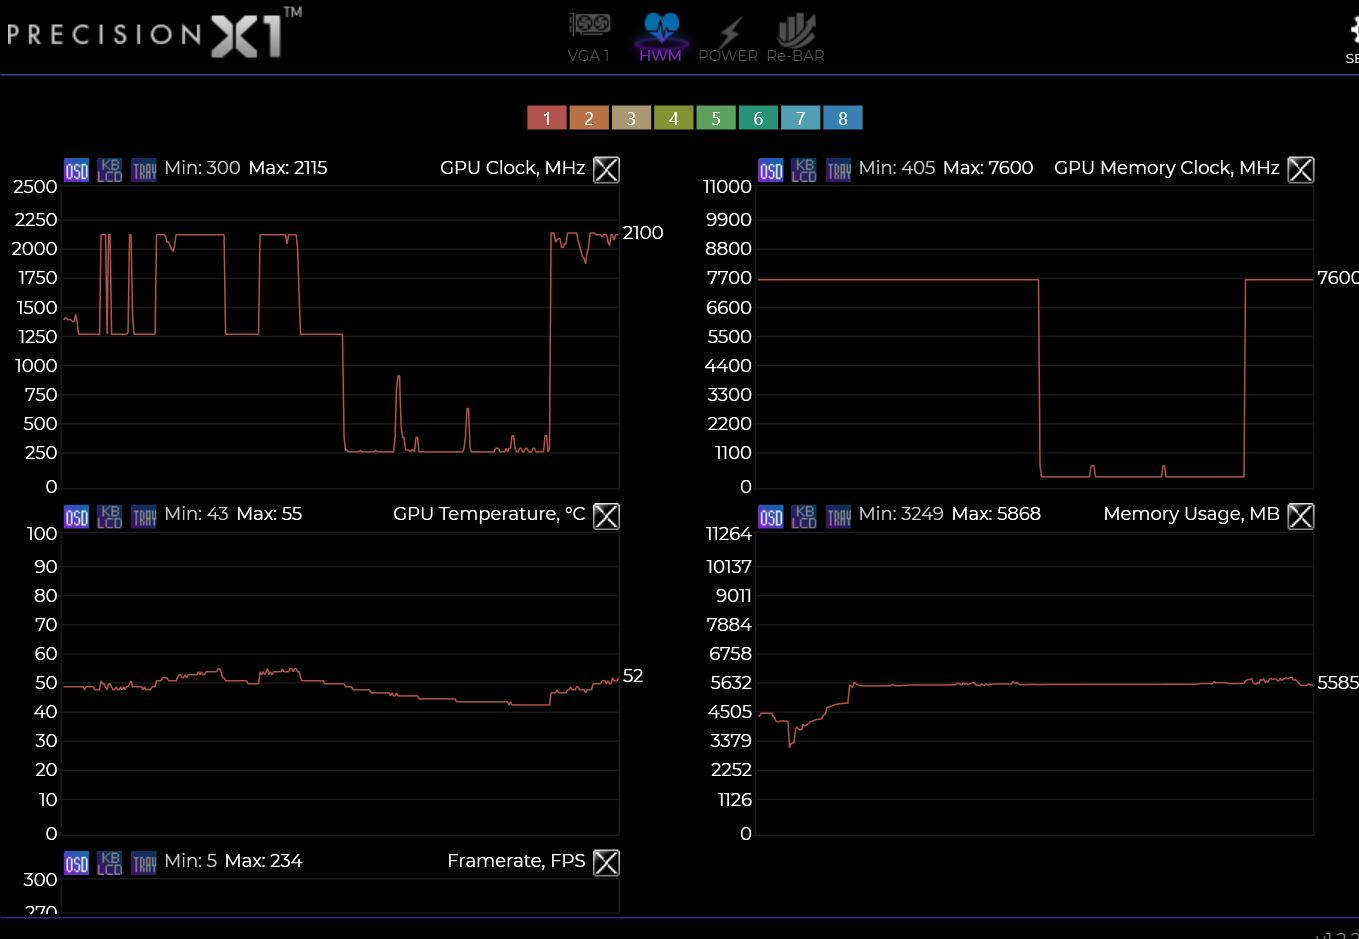The height and width of the screenshot is (939, 1359).
Task: Close the GPU Clock graph
Action: pos(606,170)
